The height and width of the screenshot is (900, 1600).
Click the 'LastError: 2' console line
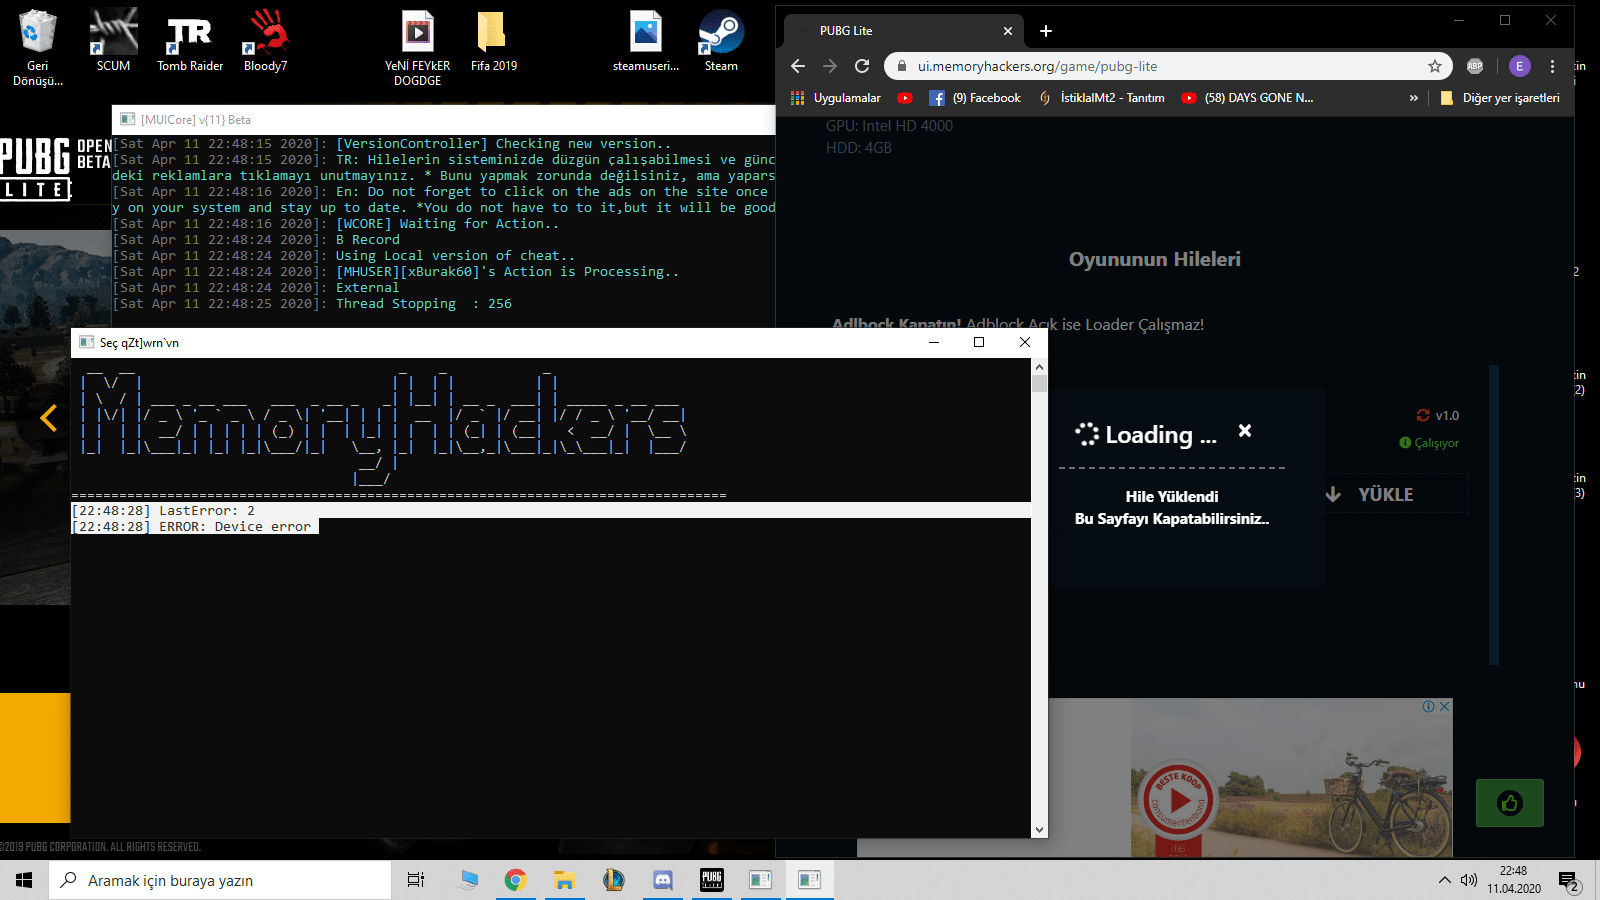(163, 511)
